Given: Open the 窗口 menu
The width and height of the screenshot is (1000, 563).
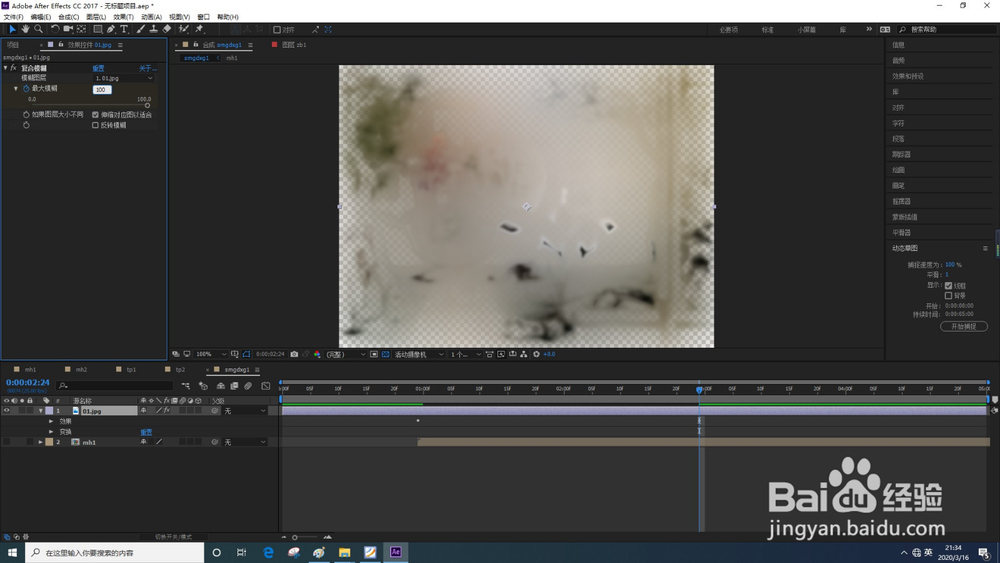Looking at the screenshot, I should [203, 17].
